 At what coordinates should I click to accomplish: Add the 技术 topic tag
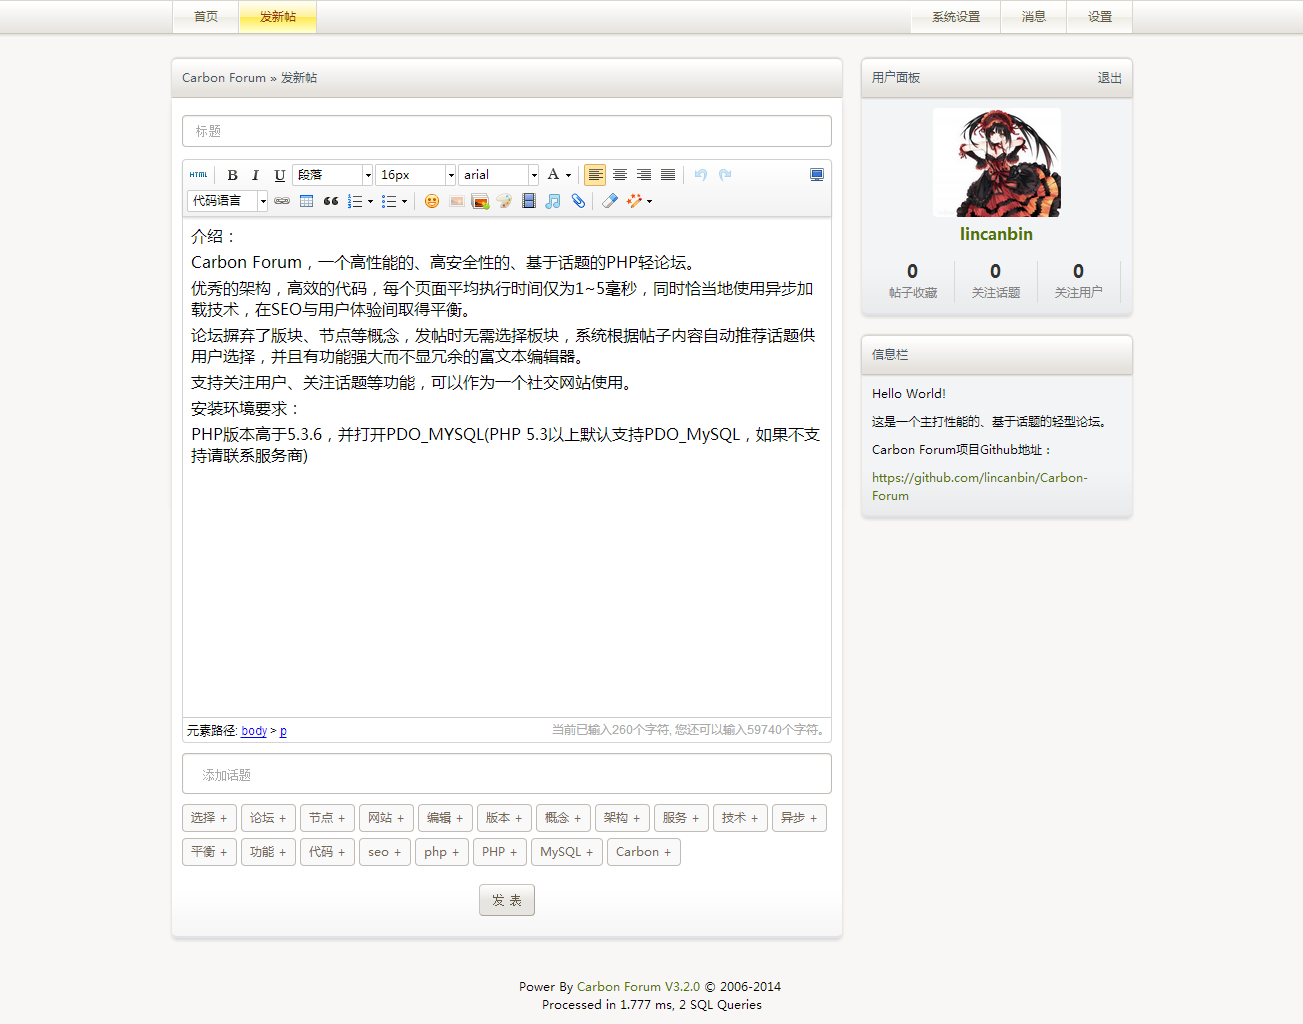[x=740, y=818]
